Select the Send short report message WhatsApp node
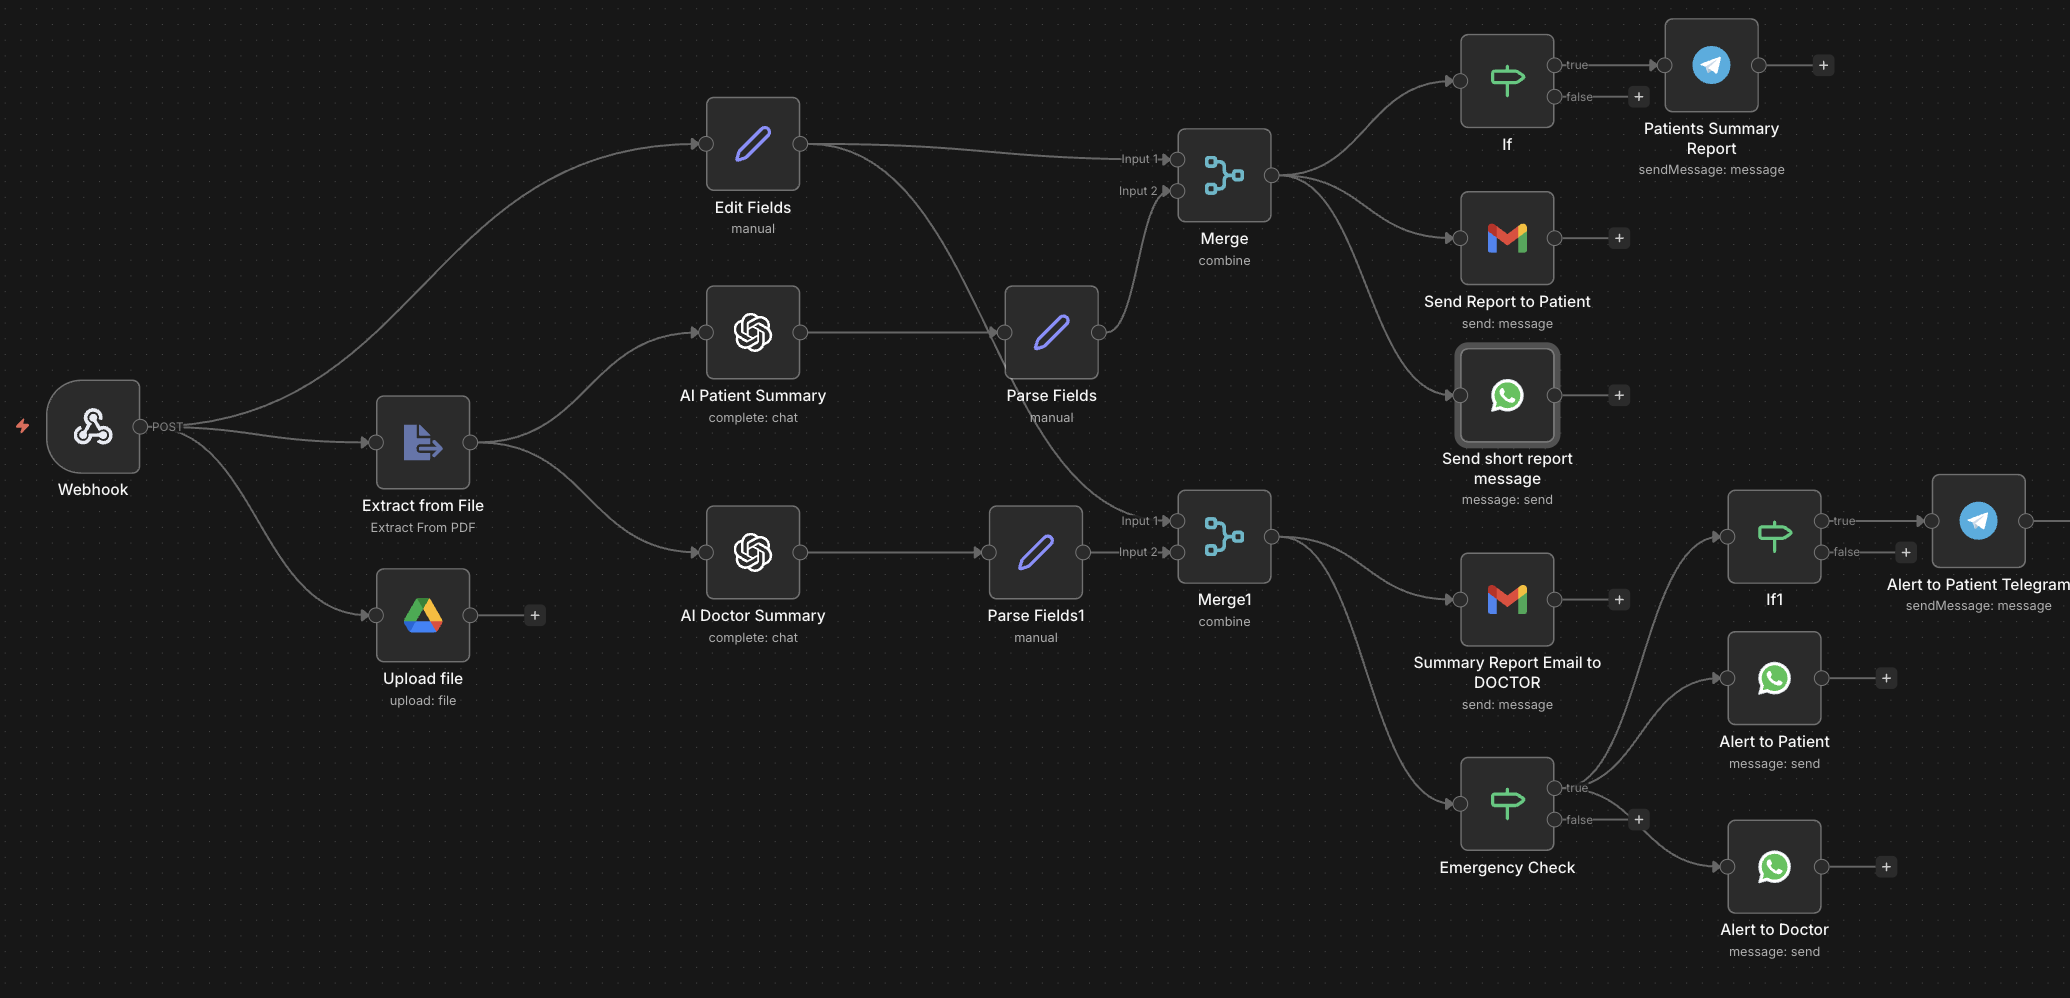Viewport: 2070px width, 998px height. 1507,395
